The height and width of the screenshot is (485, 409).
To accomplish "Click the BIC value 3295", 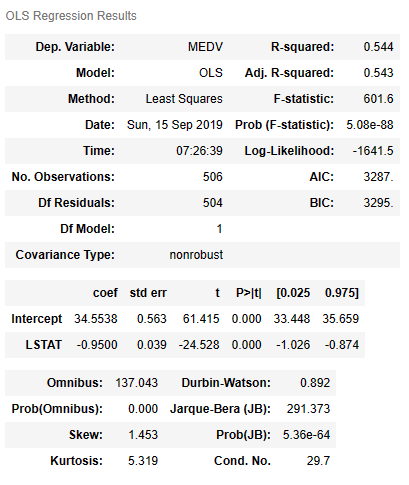I will (x=378, y=203).
